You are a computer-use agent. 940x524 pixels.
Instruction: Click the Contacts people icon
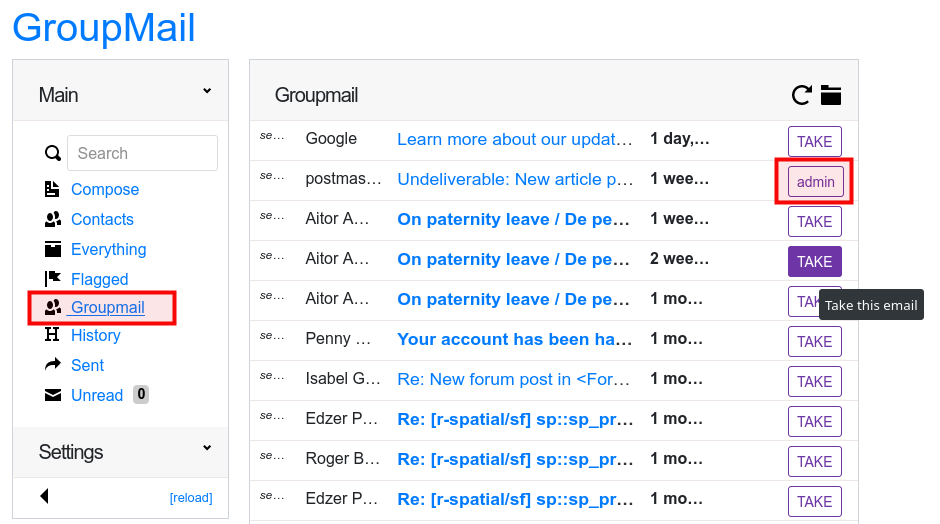click(53, 219)
